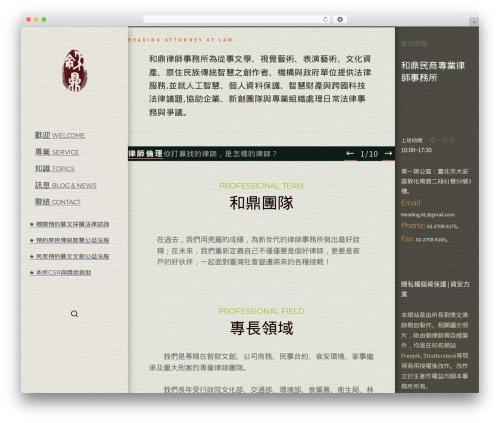
Task: Open the first starred sidebar link about 機關預約
Action: coord(69,224)
